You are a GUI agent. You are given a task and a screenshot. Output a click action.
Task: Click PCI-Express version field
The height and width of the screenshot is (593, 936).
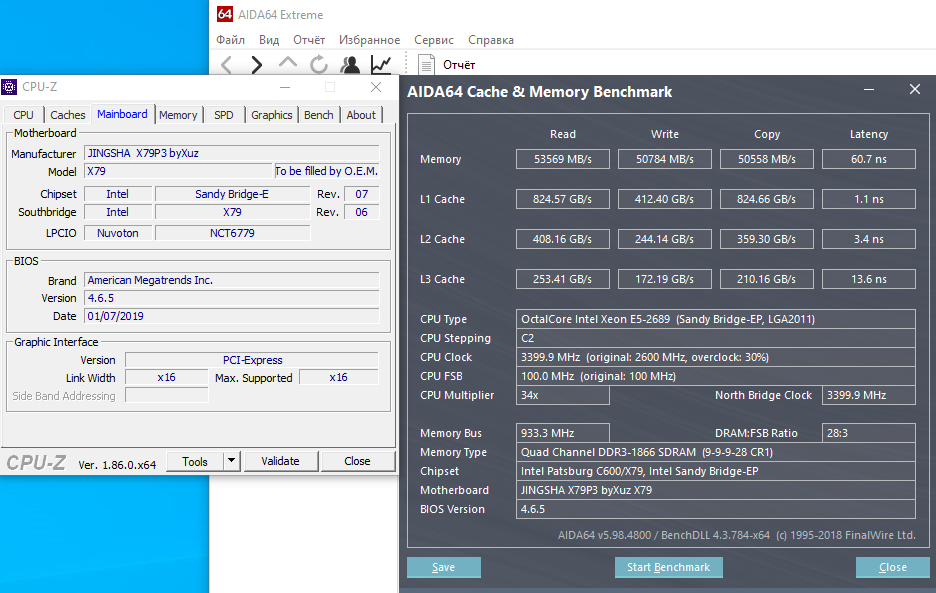click(252, 360)
